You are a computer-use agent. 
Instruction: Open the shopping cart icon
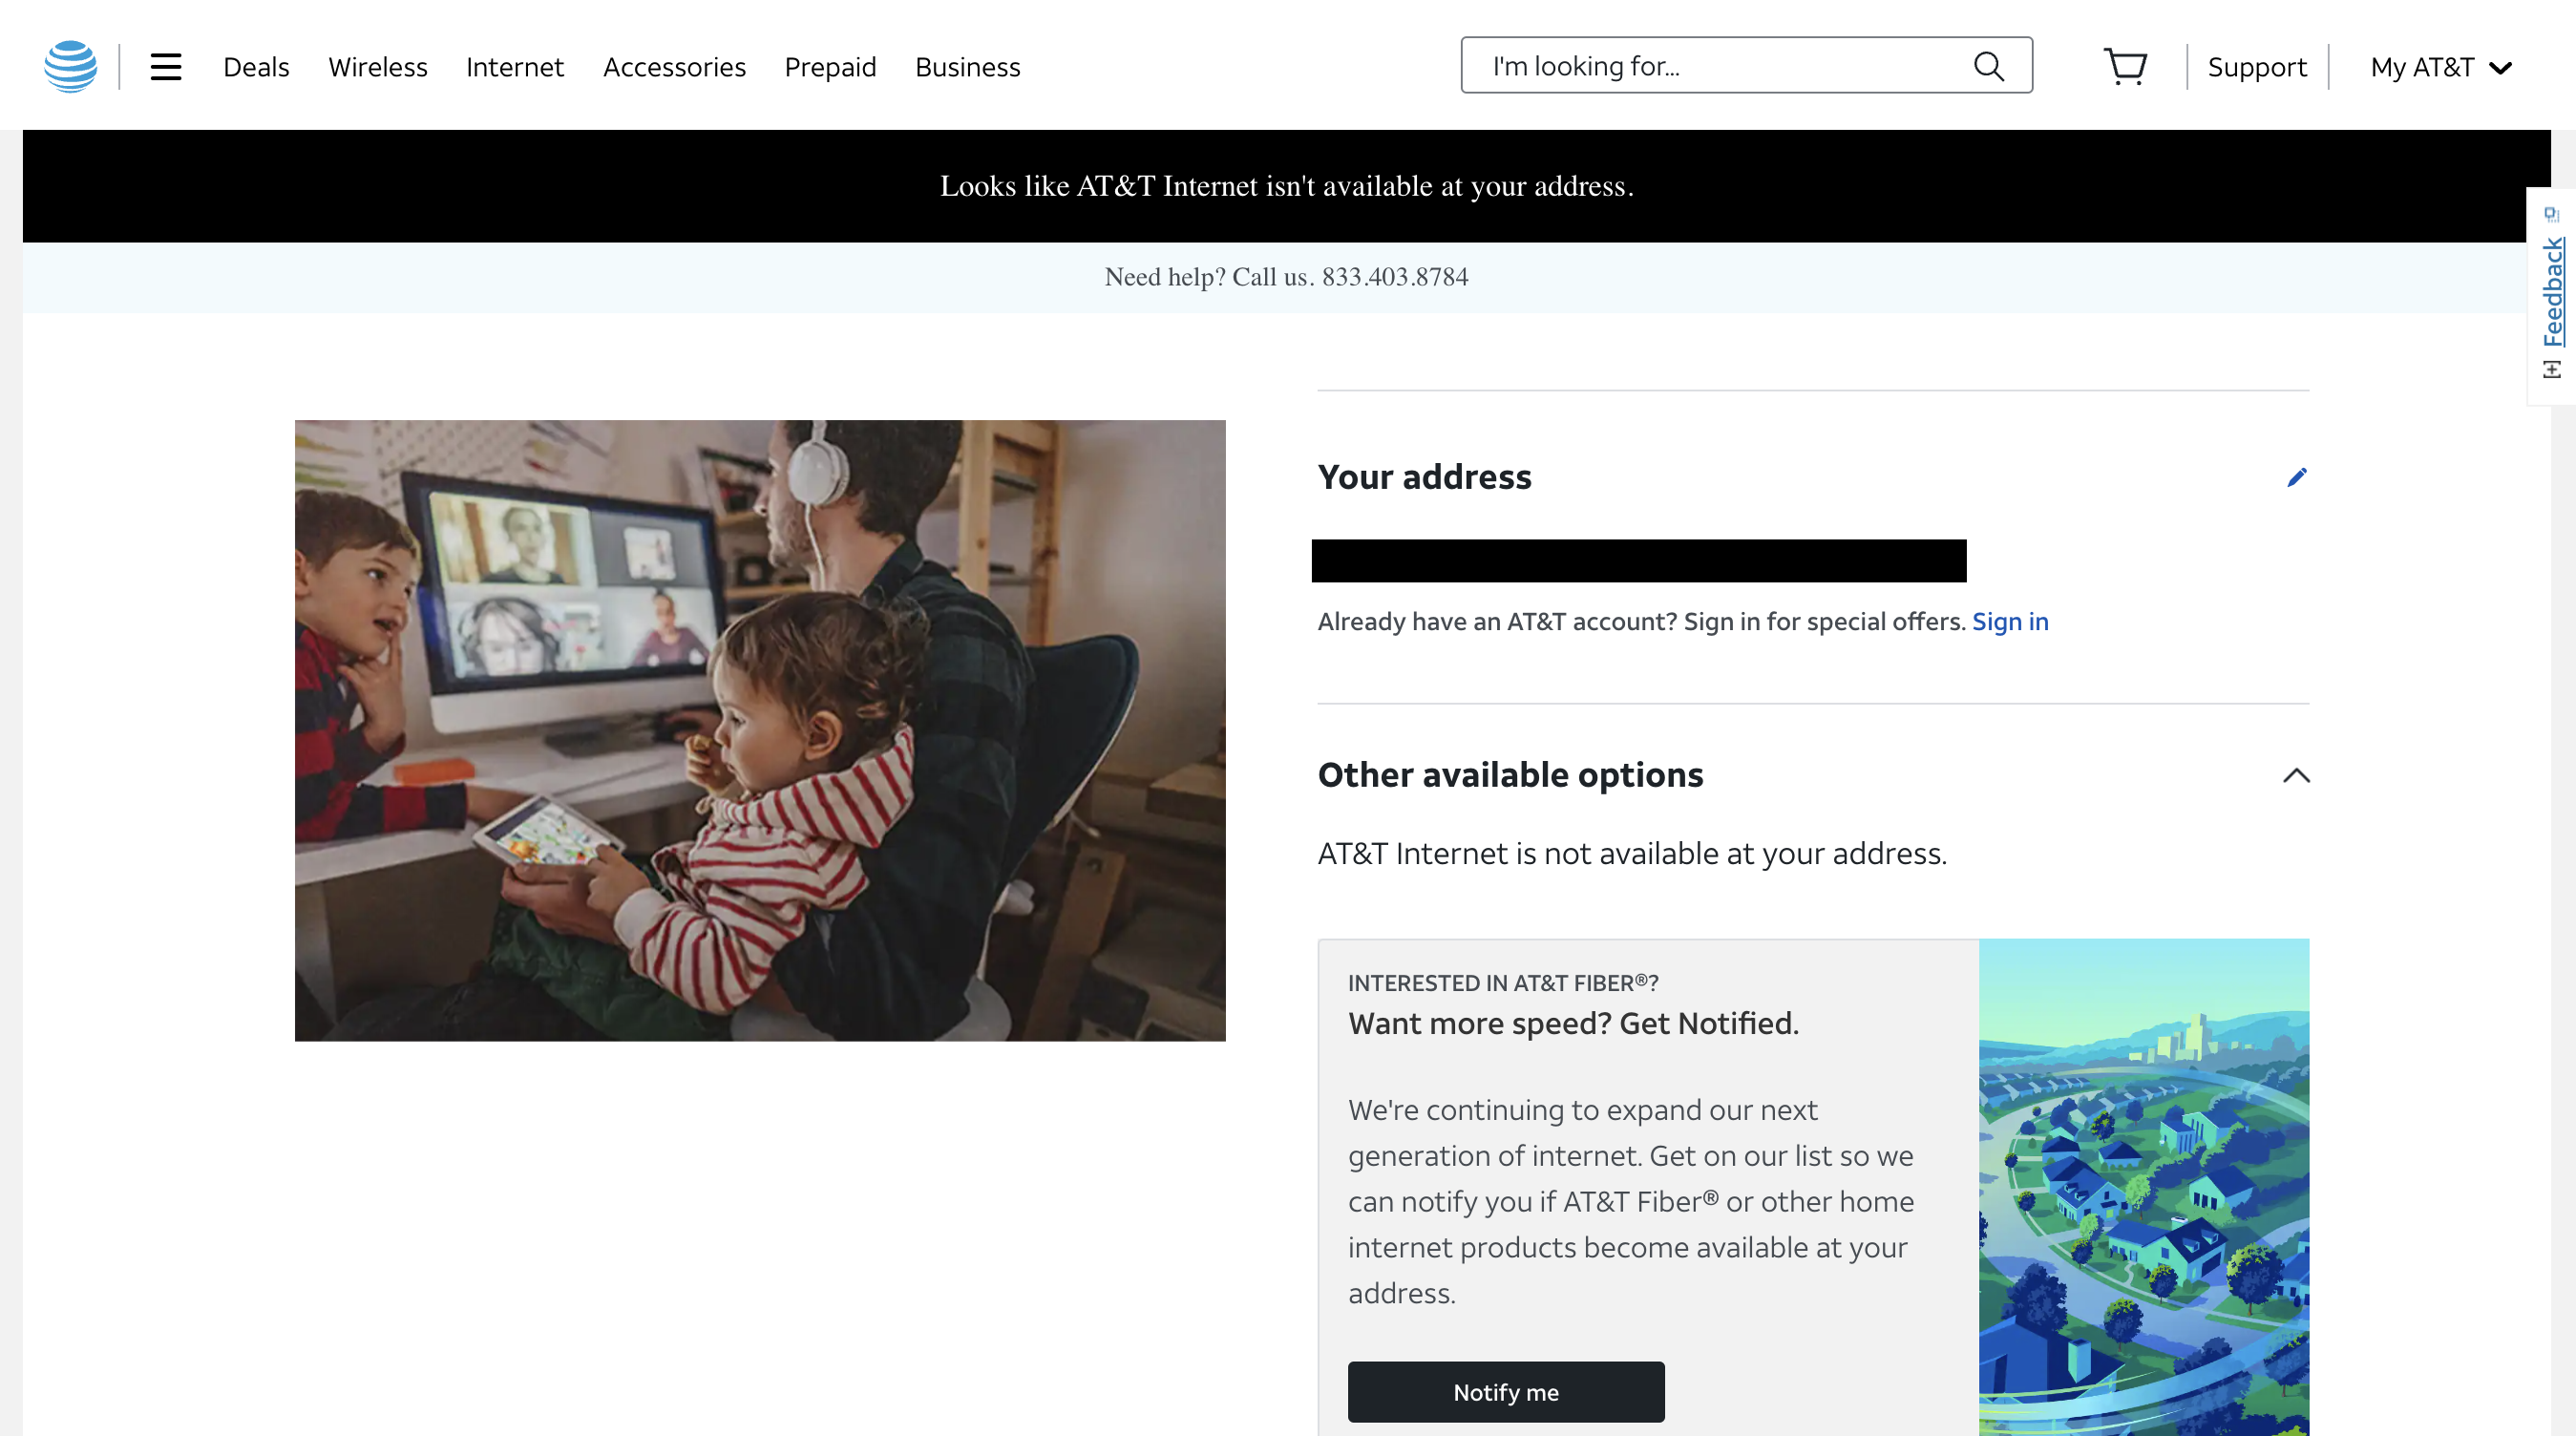coord(2125,67)
